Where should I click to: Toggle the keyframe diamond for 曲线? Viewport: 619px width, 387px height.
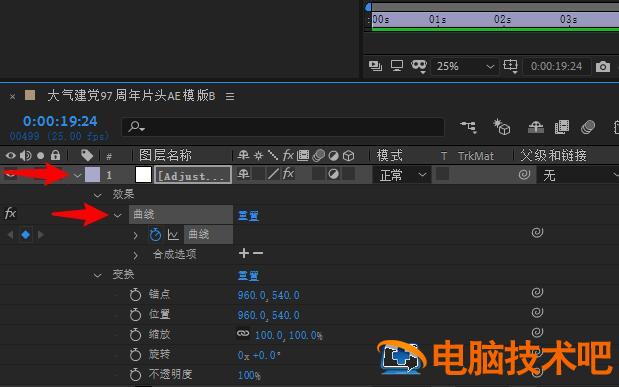point(26,235)
